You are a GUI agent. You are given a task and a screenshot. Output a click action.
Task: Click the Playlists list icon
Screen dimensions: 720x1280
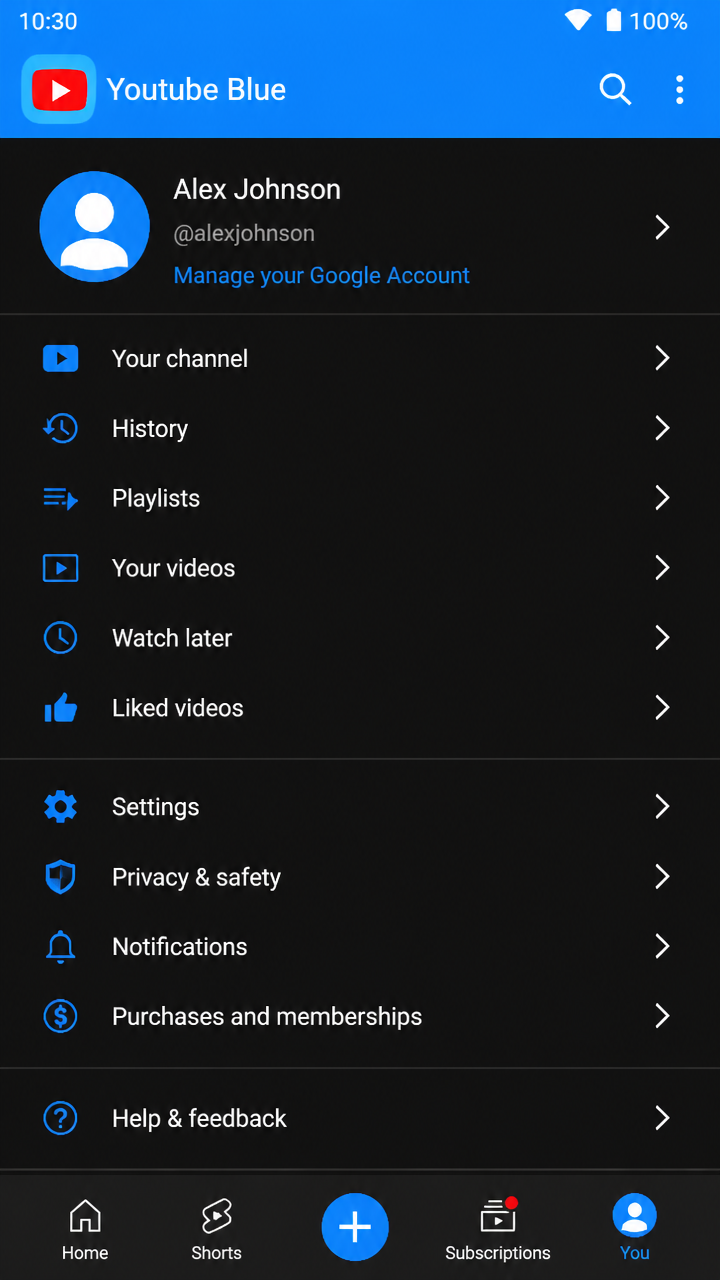click(61, 498)
